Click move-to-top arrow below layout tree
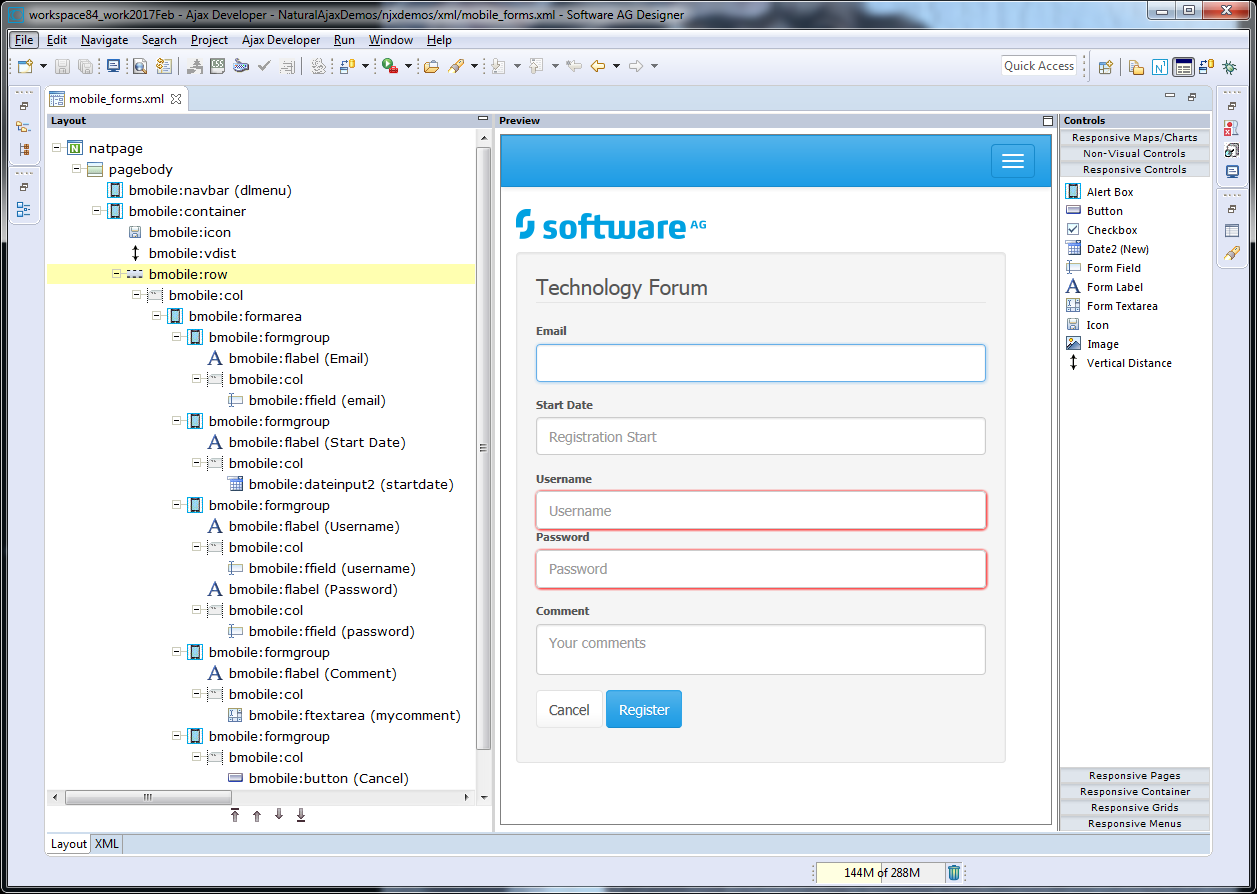Image resolution: width=1257 pixels, height=894 pixels. tap(235, 815)
